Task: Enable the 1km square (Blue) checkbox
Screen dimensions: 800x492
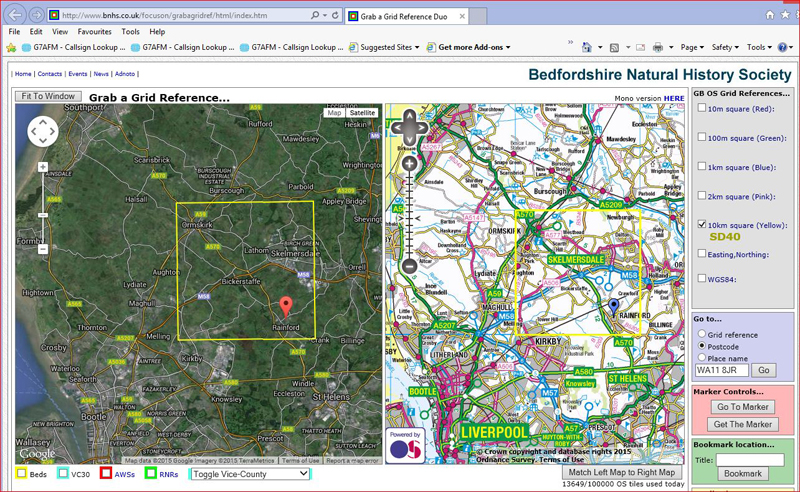Action: (x=702, y=166)
